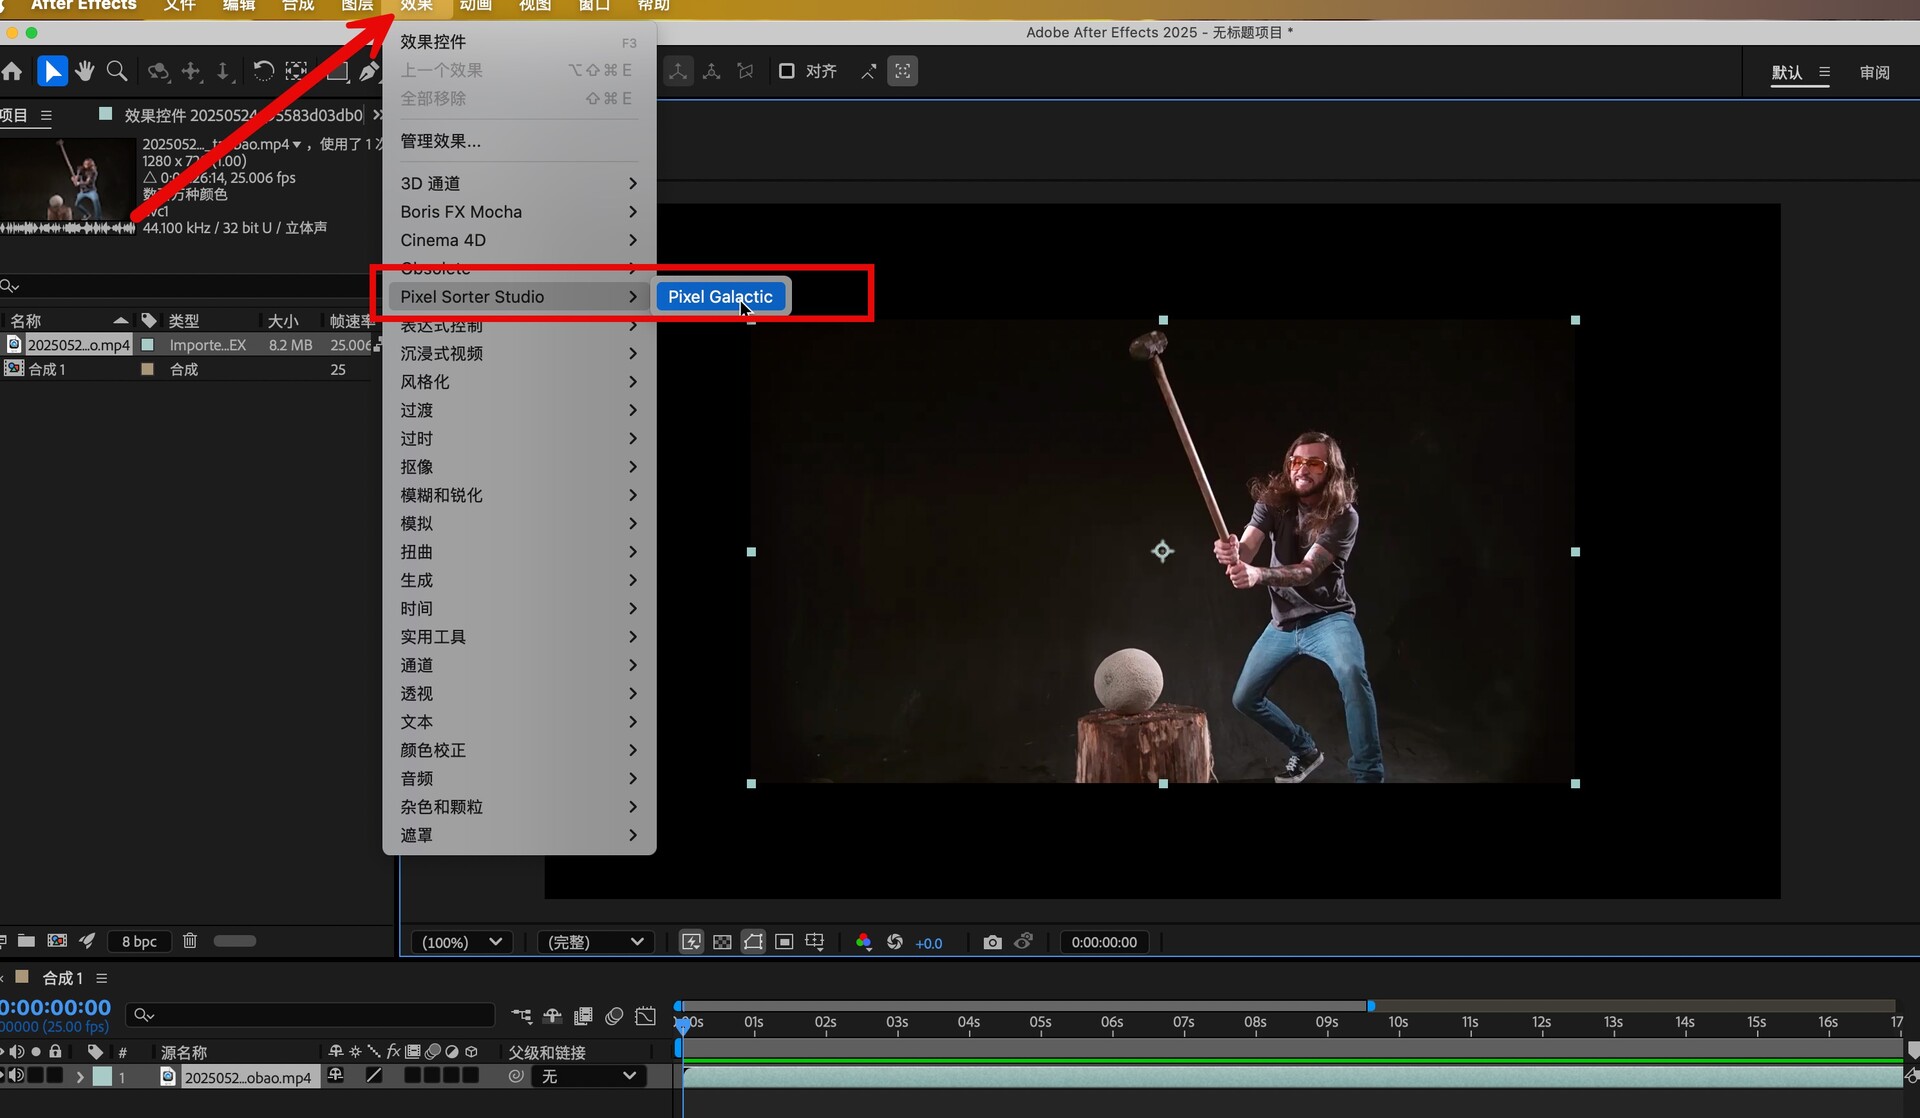Screen dimensions: 1920x1118
Task: Take a snapshot with camera icon
Action: tap(992, 942)
